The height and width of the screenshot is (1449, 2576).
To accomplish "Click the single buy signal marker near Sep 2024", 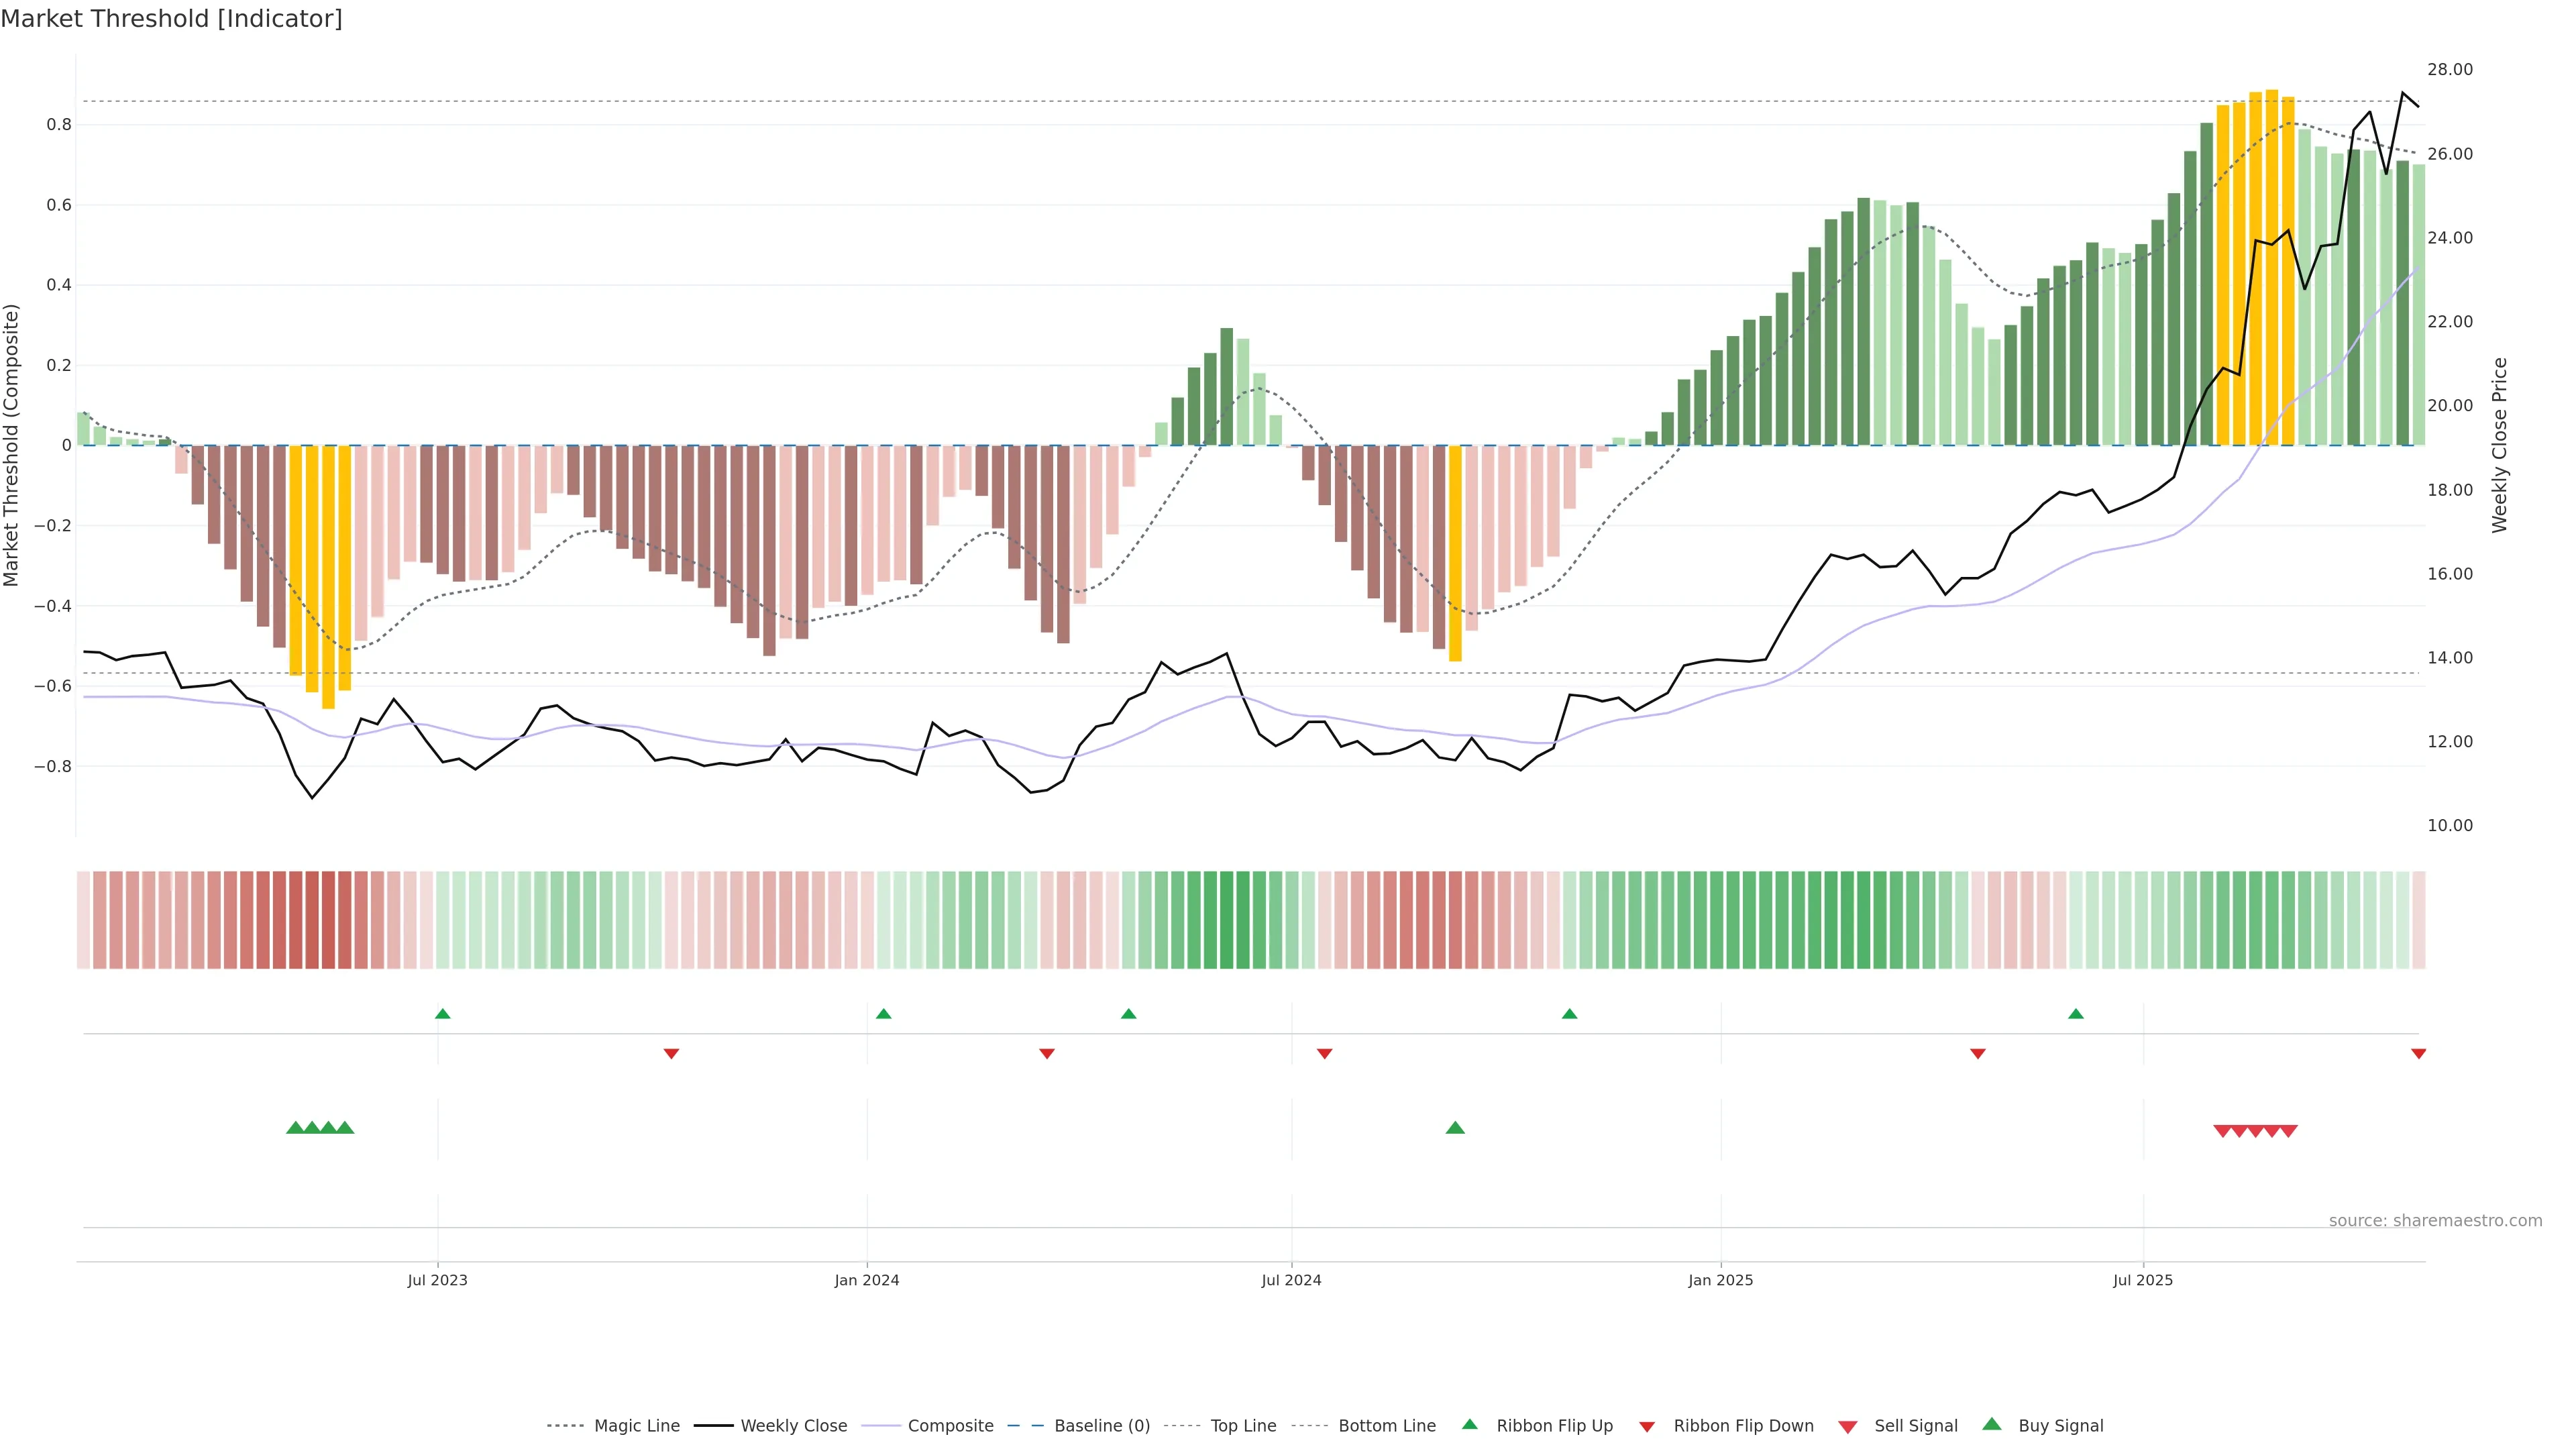I will 1455,1128.
